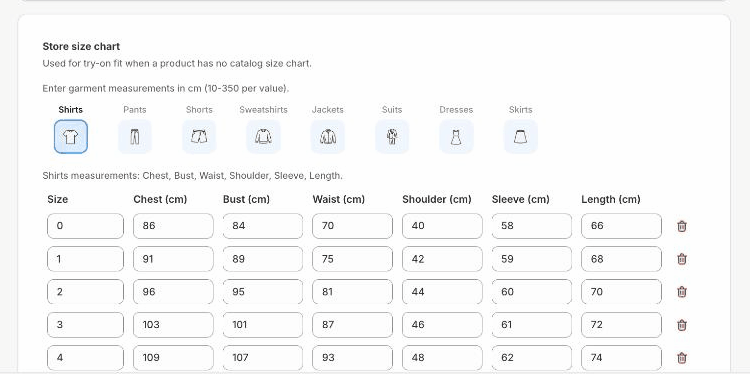Edit Waist value 75 for size 1
Viewport: 750px width, 374px height.
tap(353, 259)
